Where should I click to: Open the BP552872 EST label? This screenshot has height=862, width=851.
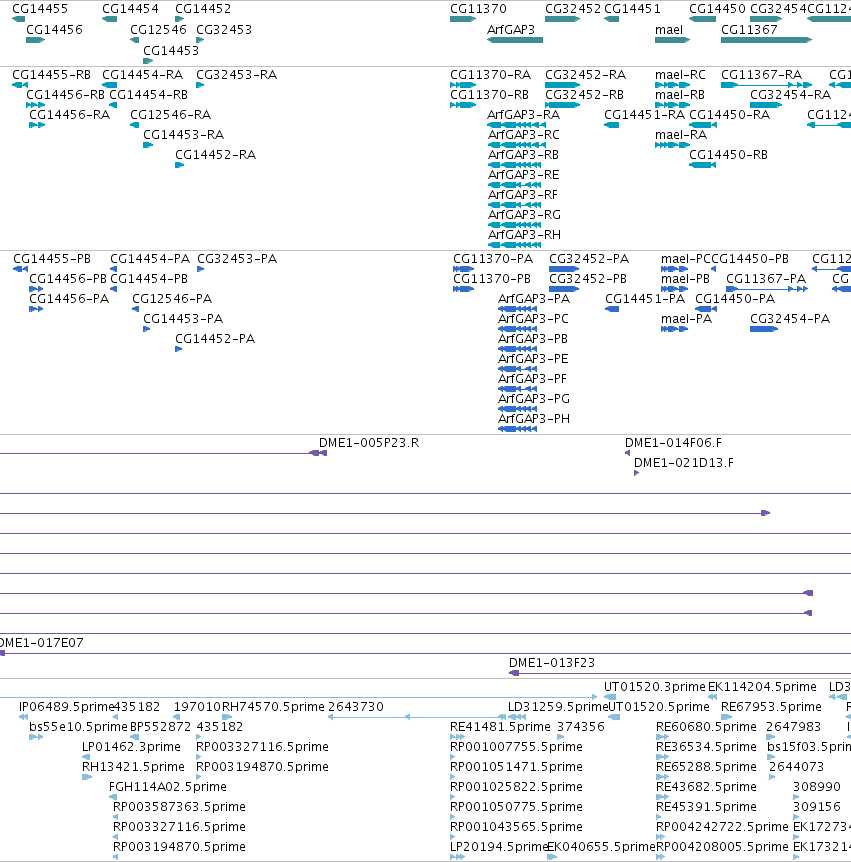161,727
